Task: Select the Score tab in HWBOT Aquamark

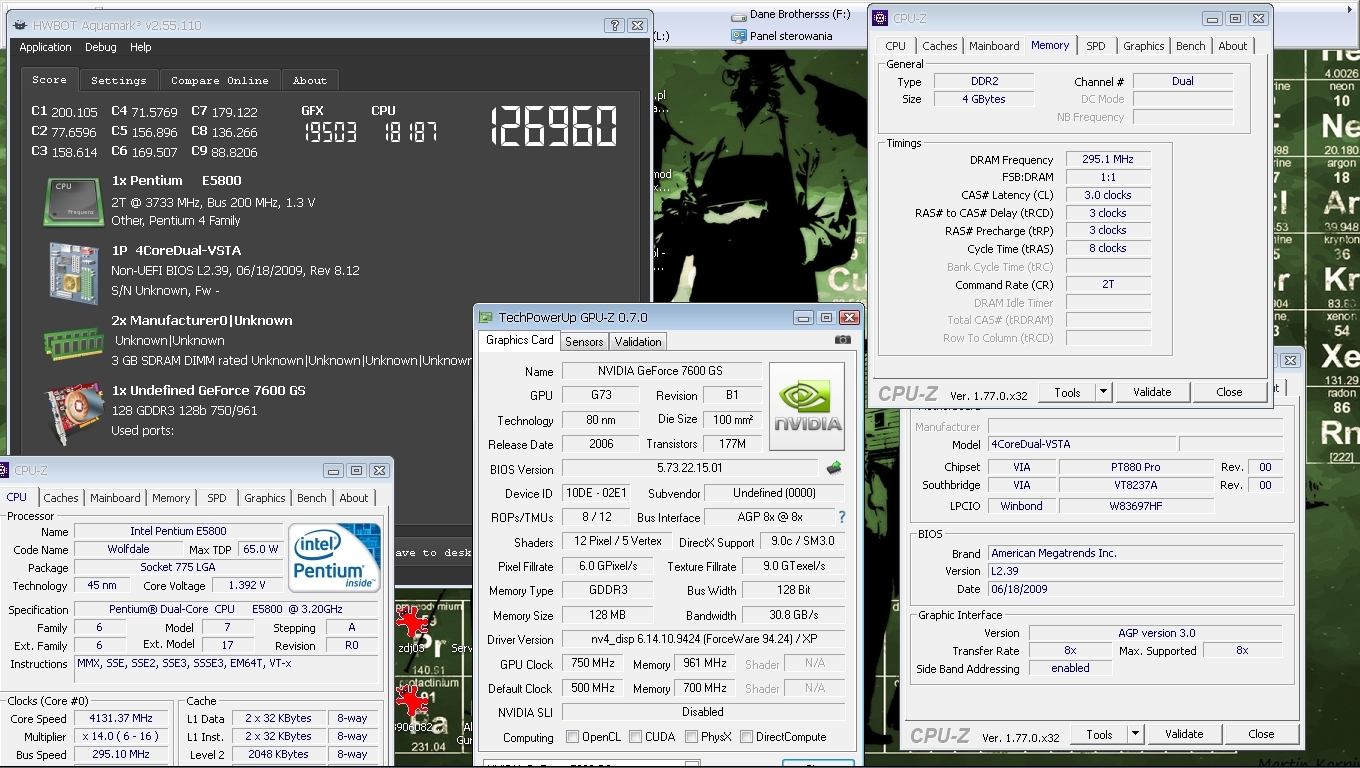Action: (x=49, y=79)
